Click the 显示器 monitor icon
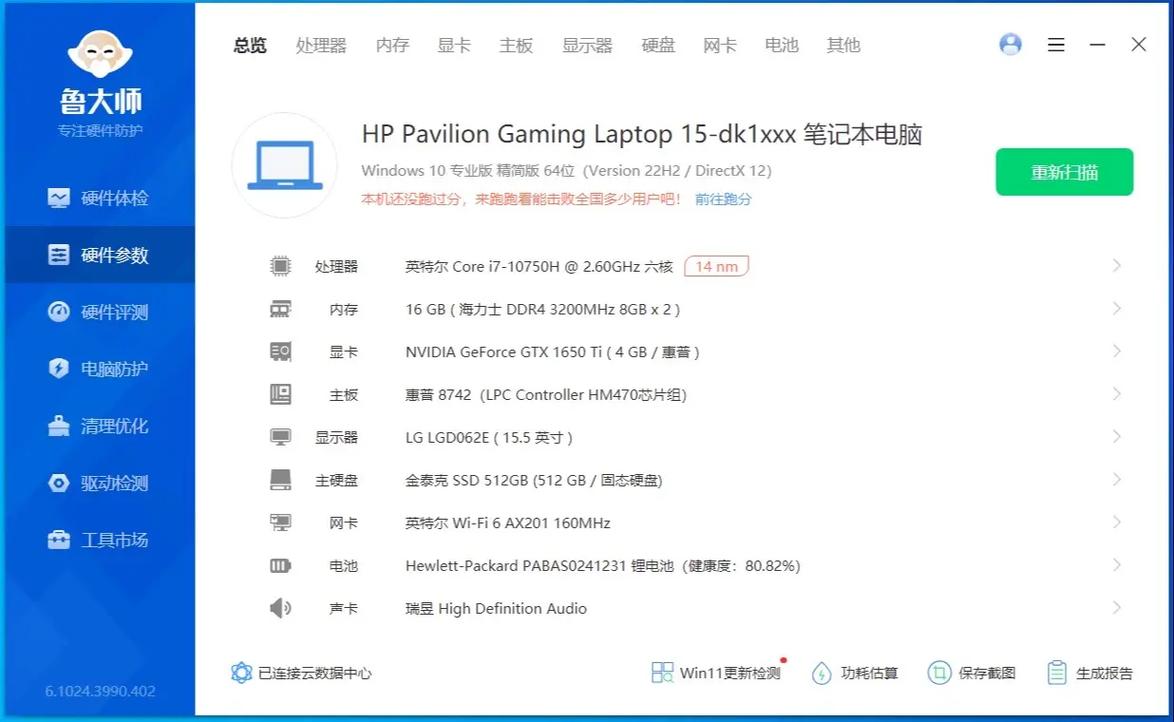The height and width of the screenshot is (722, 1174). pyautogui.click(x=281, y=437)
